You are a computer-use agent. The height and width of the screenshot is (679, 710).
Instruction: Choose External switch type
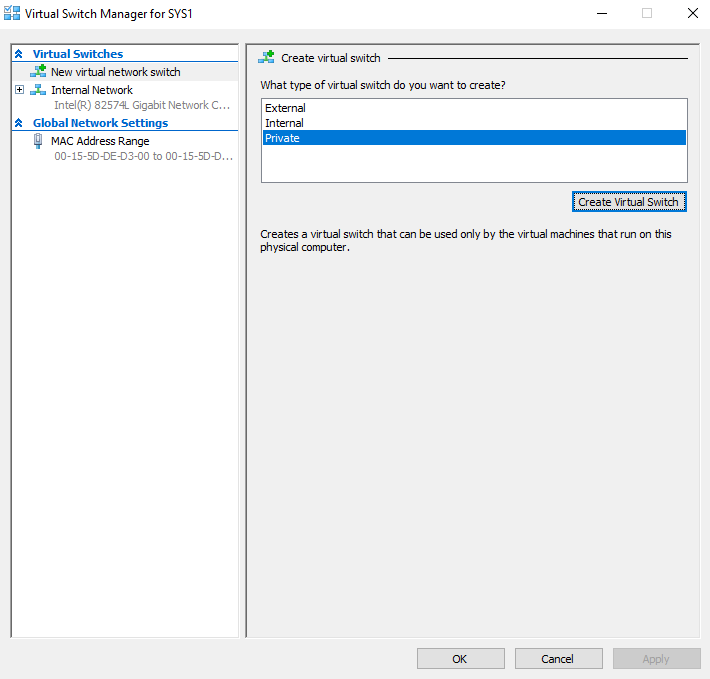(x=474, y=108)
